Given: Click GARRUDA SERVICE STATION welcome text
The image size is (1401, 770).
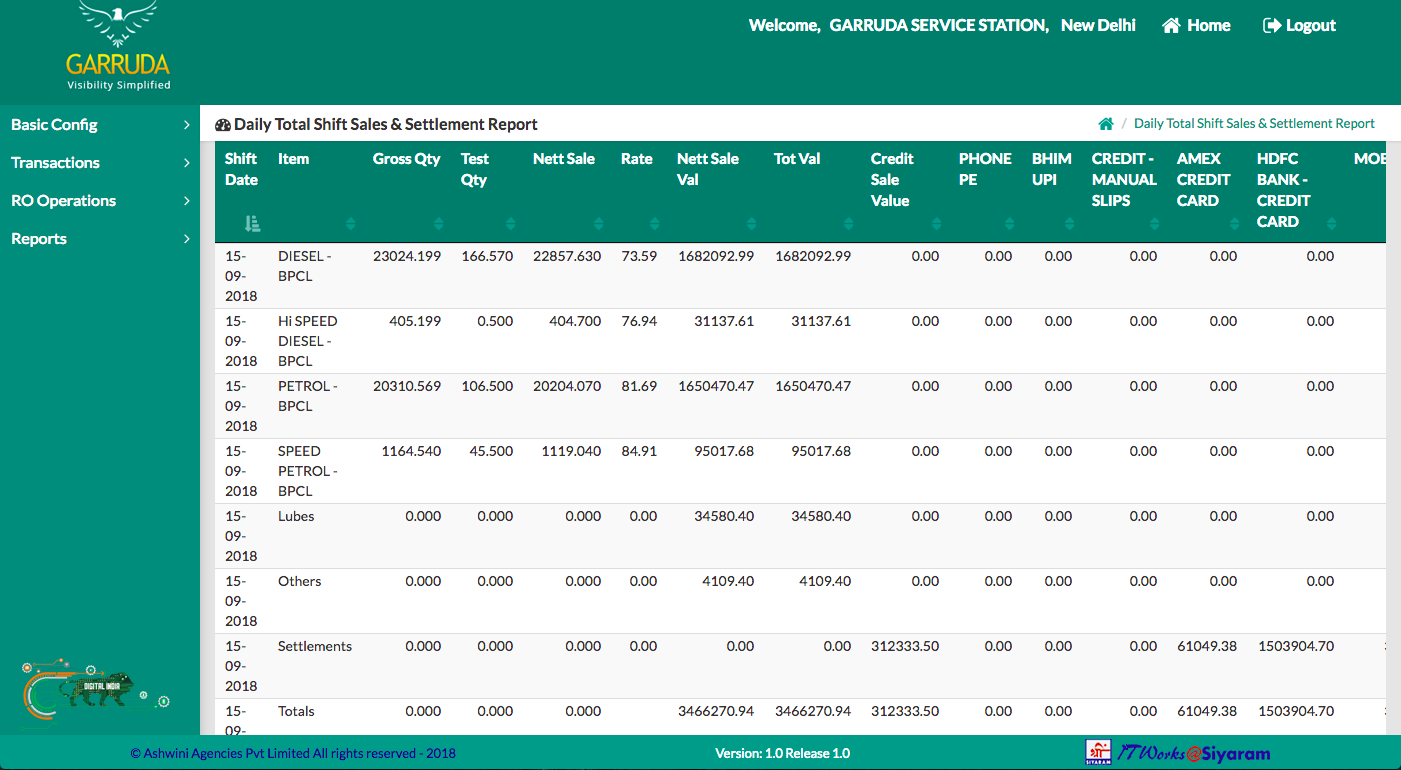Looking at the screenshot, I should click(x=939, y=26).
